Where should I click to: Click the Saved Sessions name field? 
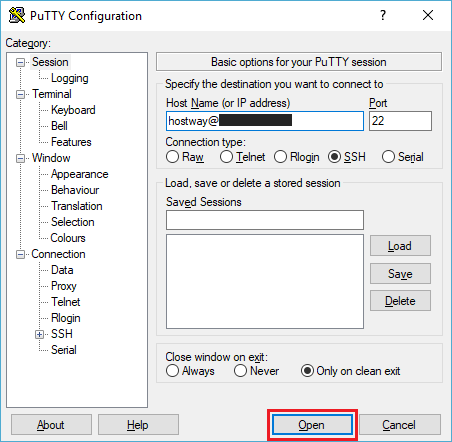tap(265, 220)
